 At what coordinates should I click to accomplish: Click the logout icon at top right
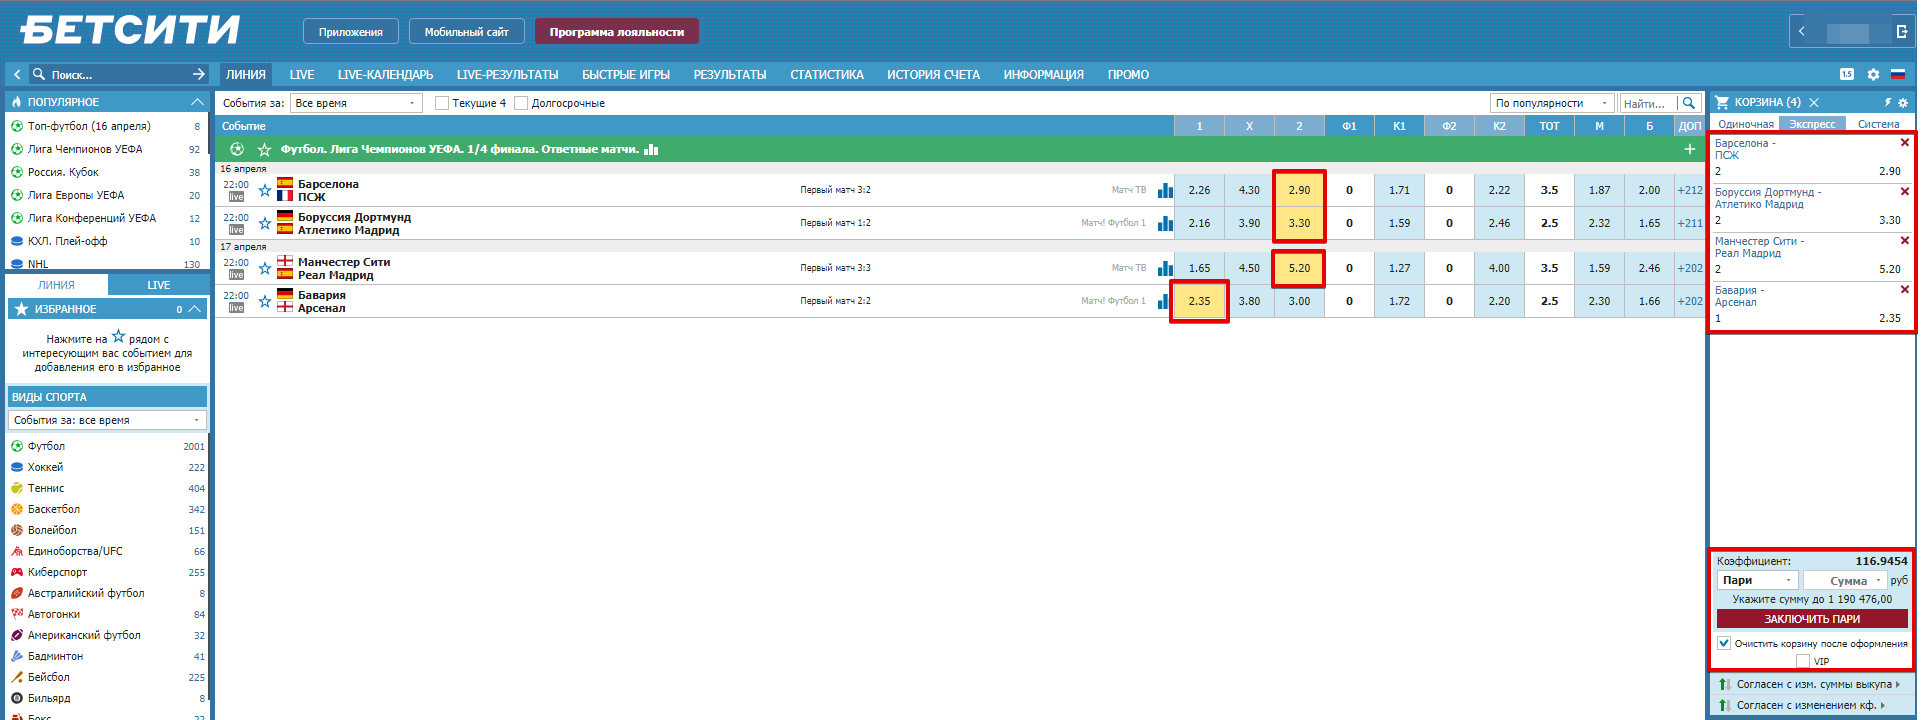[1901, 32]
